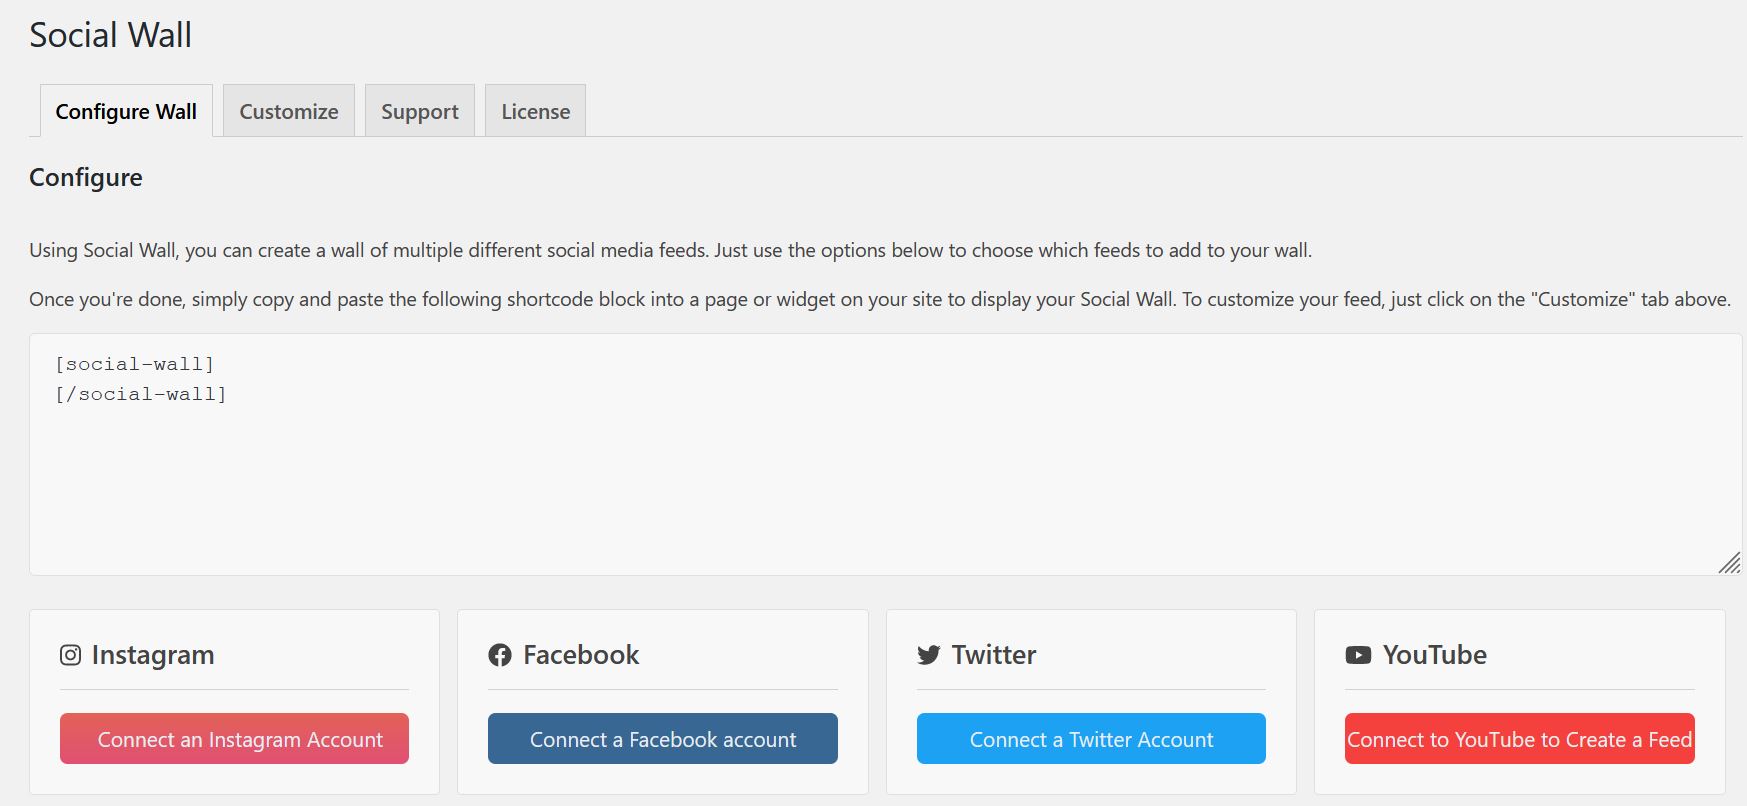This screenshot has height=806, width=1747.
Task: Click the Facebook card heading text
Action: pyautogui.click(x=581, y=655)
